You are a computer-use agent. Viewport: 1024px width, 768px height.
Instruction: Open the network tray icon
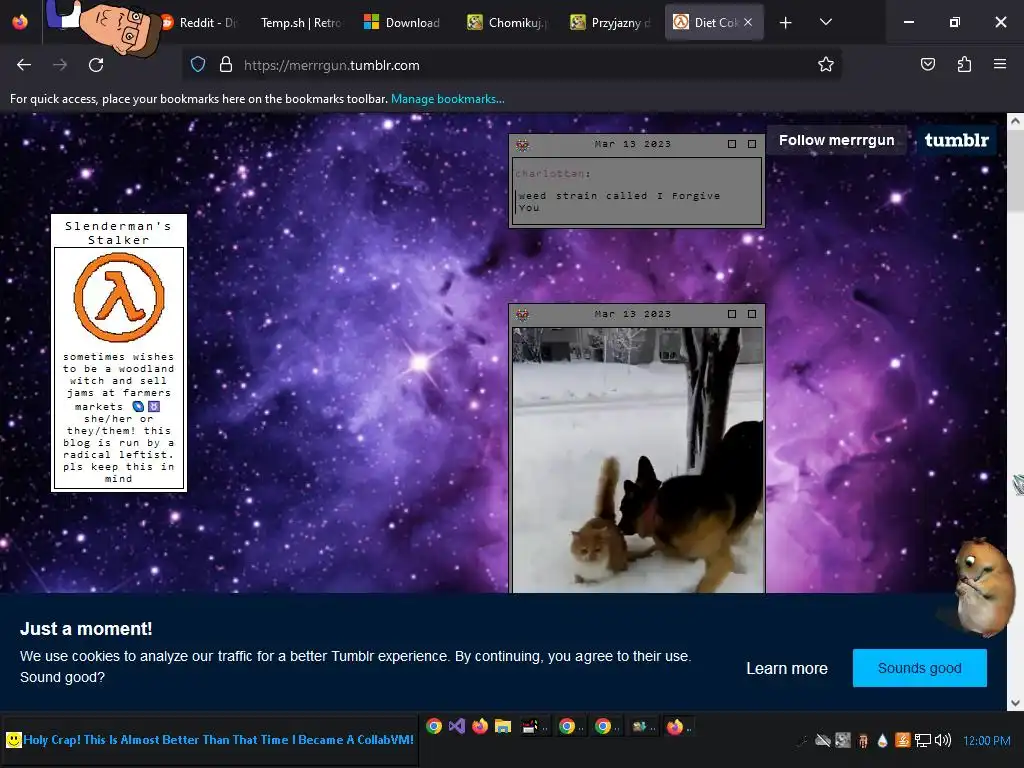923,740
